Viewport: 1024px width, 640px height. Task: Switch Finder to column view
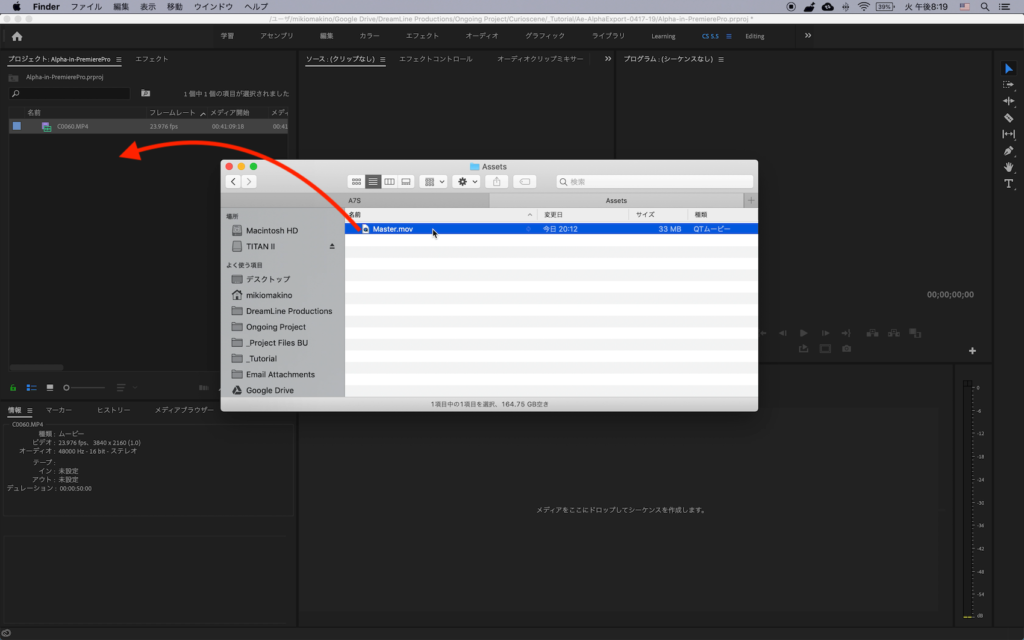389,182
